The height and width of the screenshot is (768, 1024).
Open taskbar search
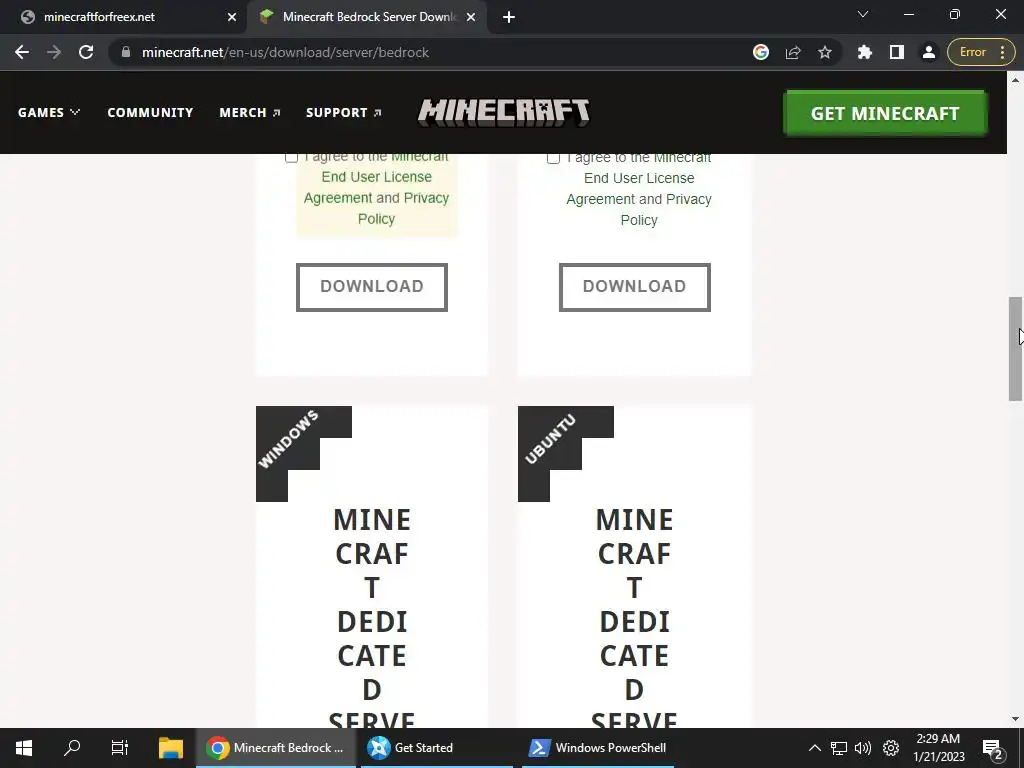[x=72, y=748]
